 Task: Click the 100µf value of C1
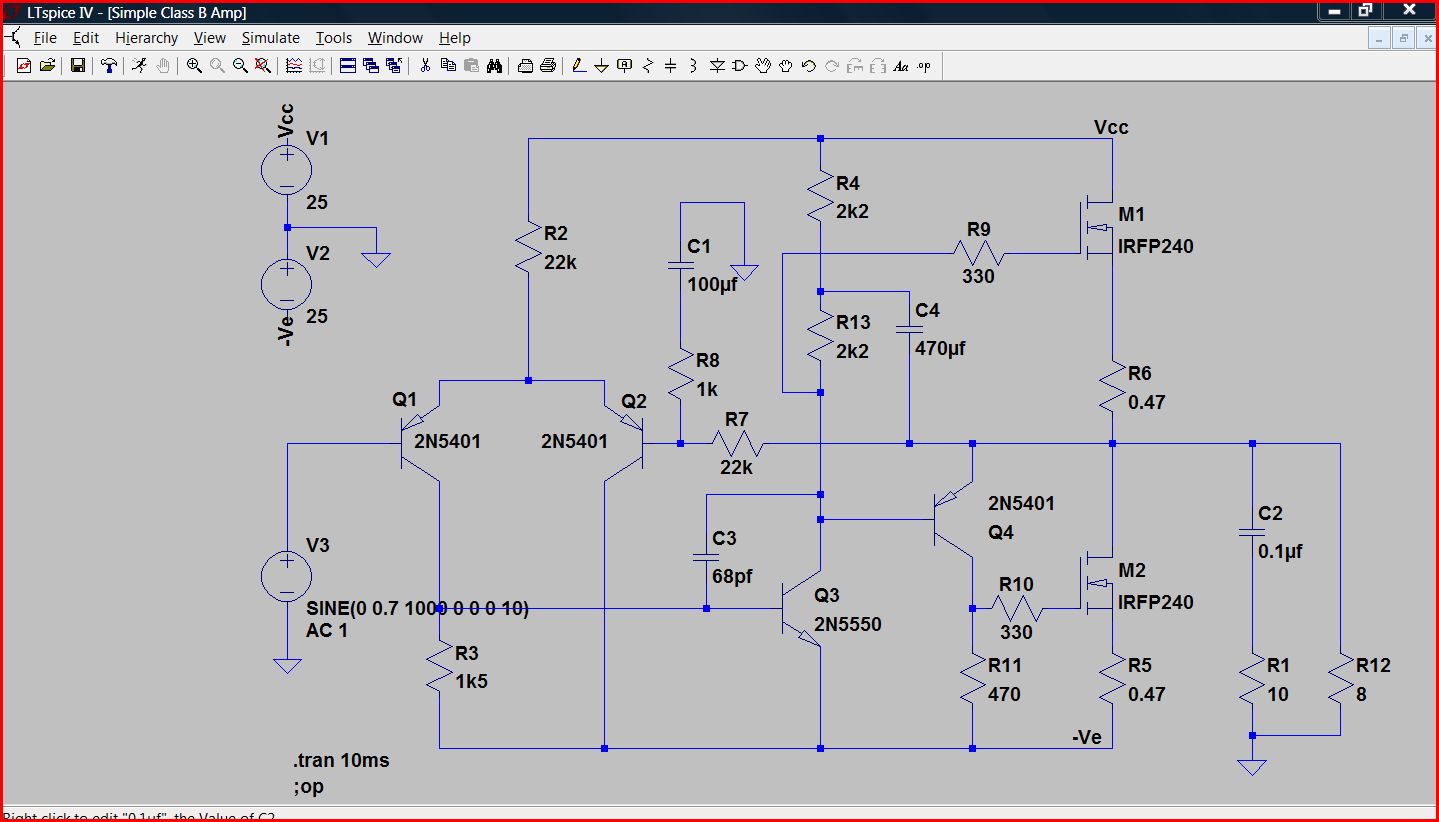click(x=713, y=284)
